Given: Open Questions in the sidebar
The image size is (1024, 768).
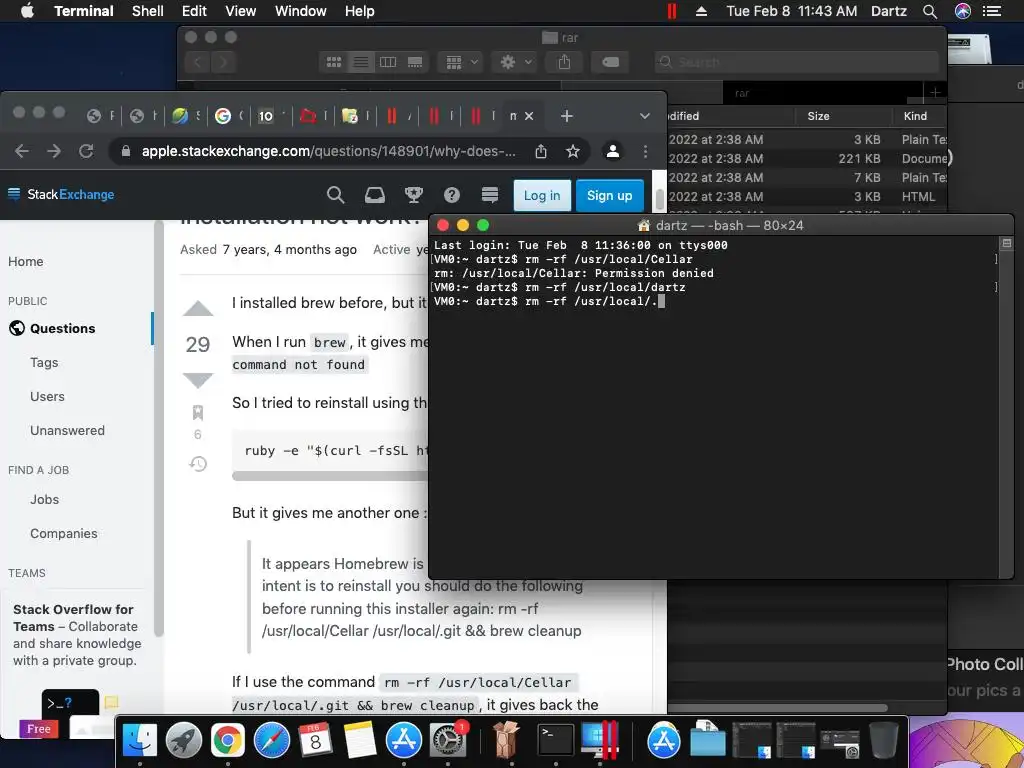Looking at the screenshot, I should [x=63, y=328].
